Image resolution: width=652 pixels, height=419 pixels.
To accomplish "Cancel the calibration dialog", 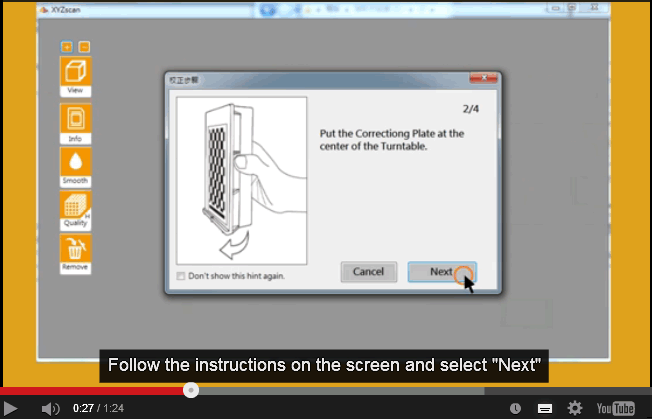I will coord(369,272).
